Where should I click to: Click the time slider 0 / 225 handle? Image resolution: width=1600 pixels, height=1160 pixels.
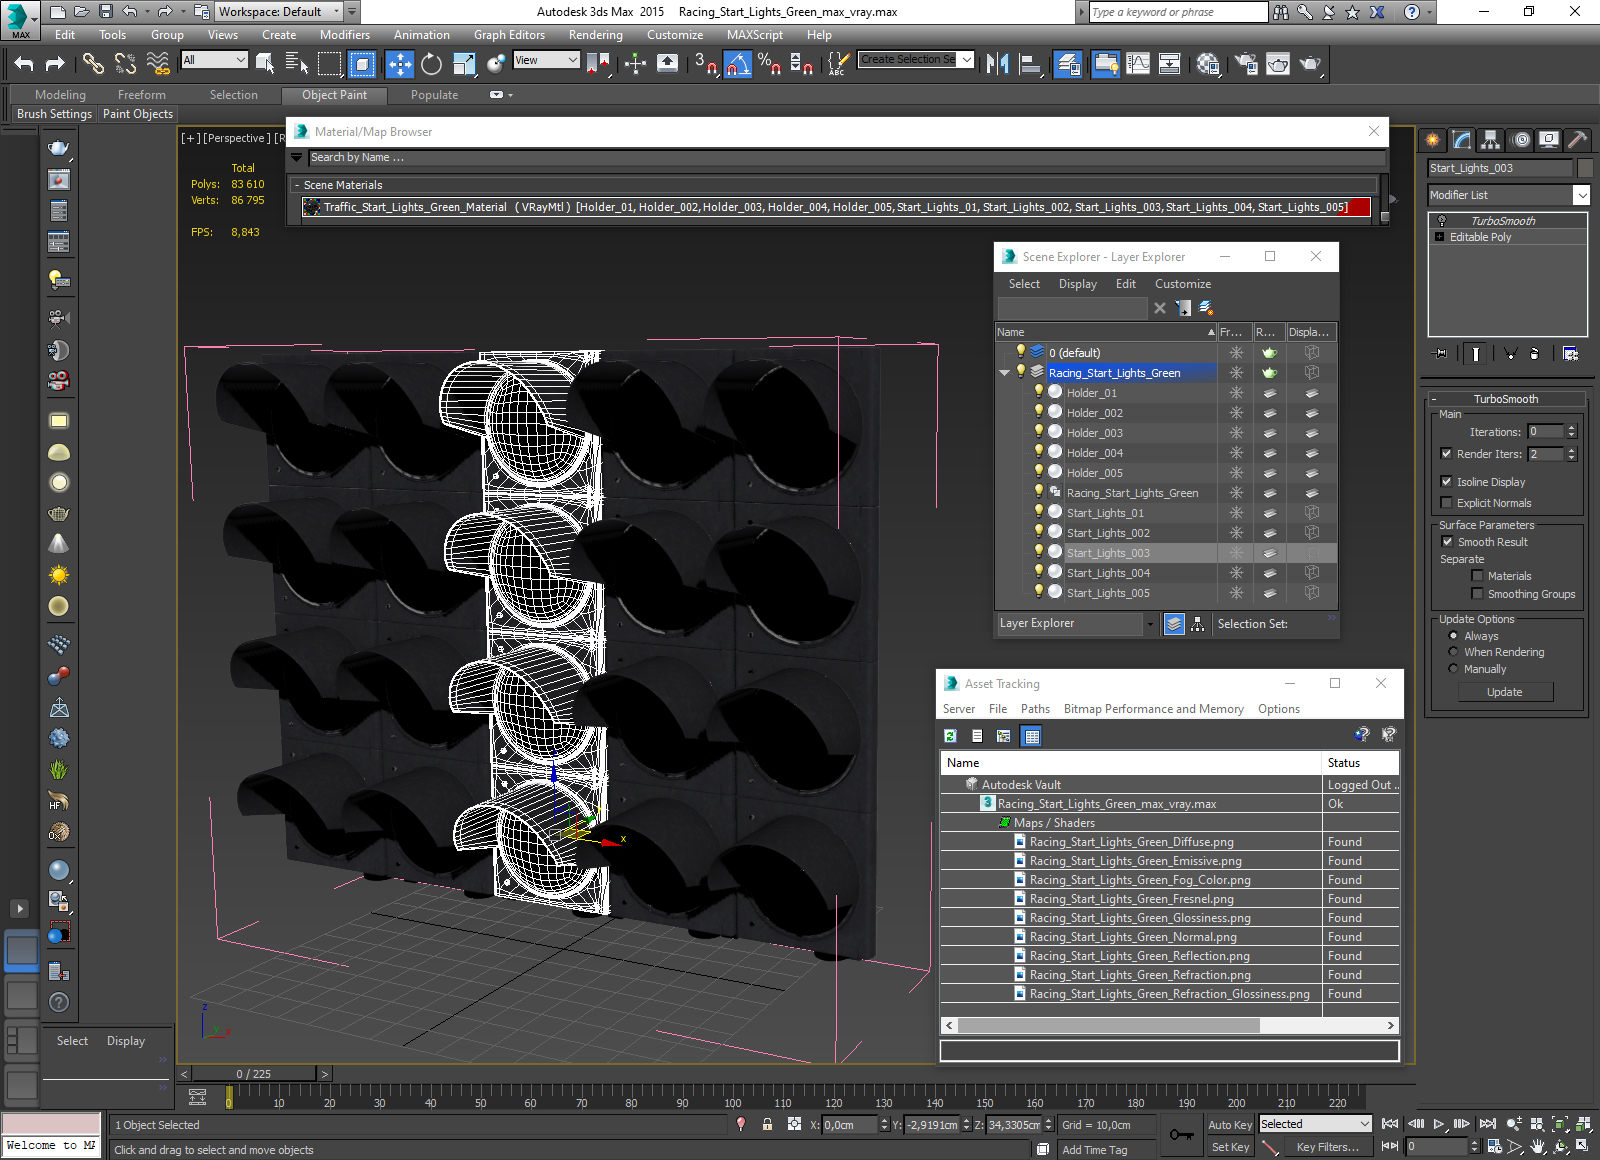point(254,1074)
